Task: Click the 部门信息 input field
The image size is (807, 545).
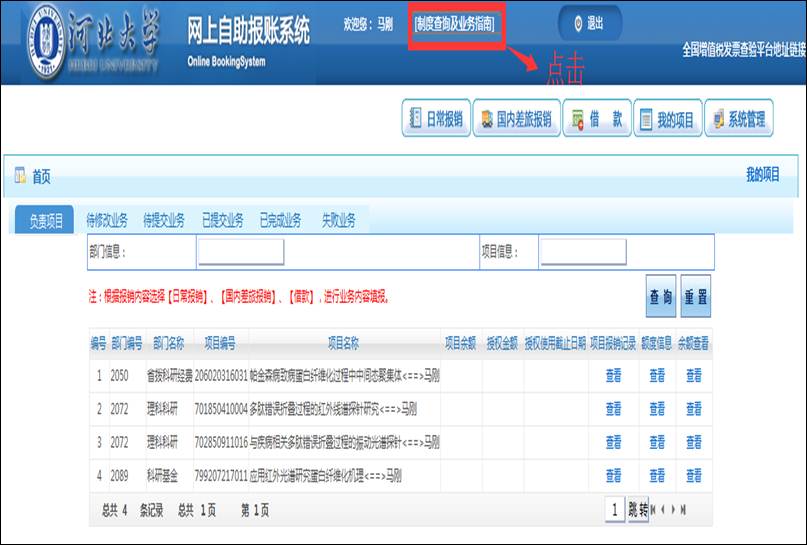Action: (x=240, y=252)
